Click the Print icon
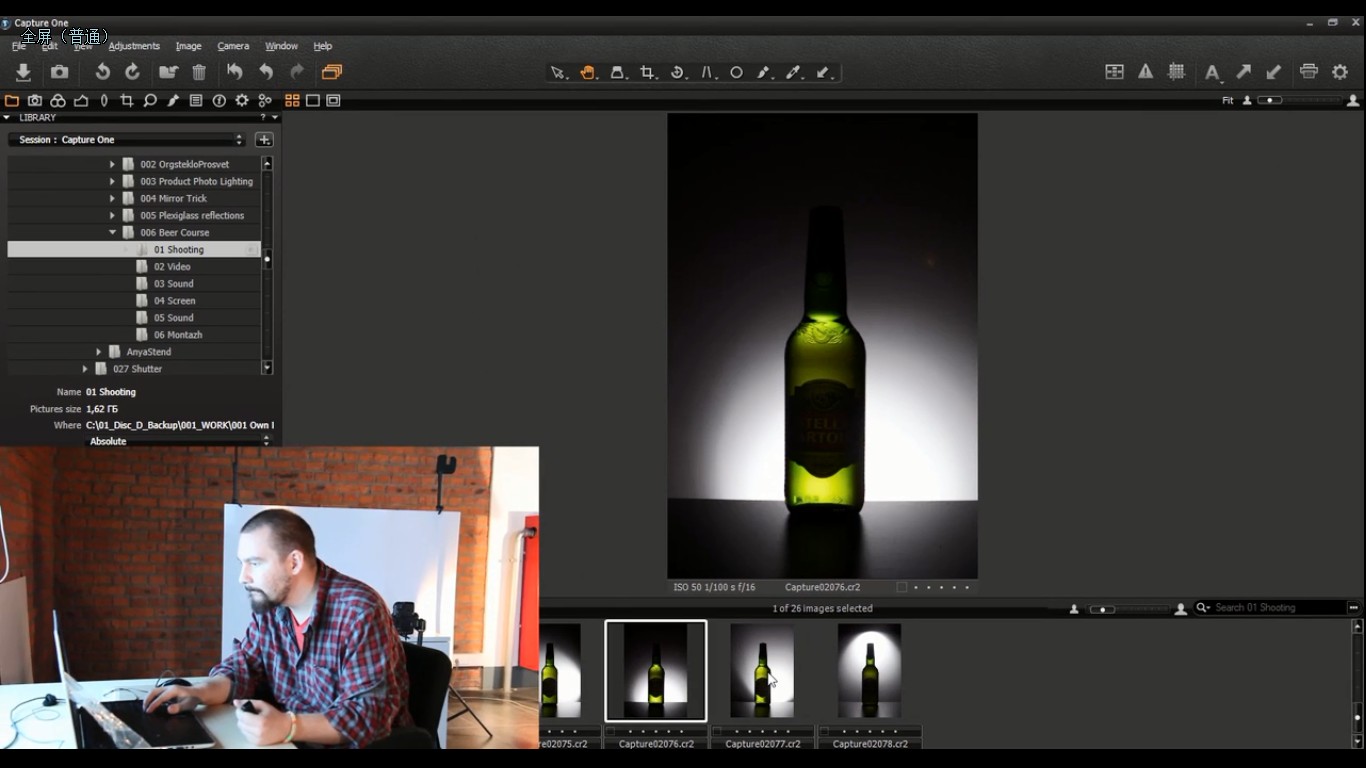1366x768 pixels. point(1309,72)
